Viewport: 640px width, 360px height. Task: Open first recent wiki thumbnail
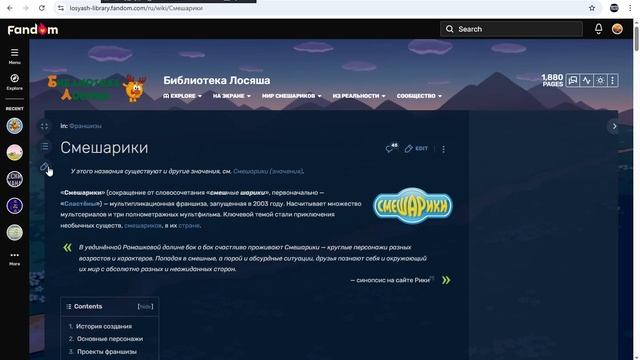click(14, 126)
